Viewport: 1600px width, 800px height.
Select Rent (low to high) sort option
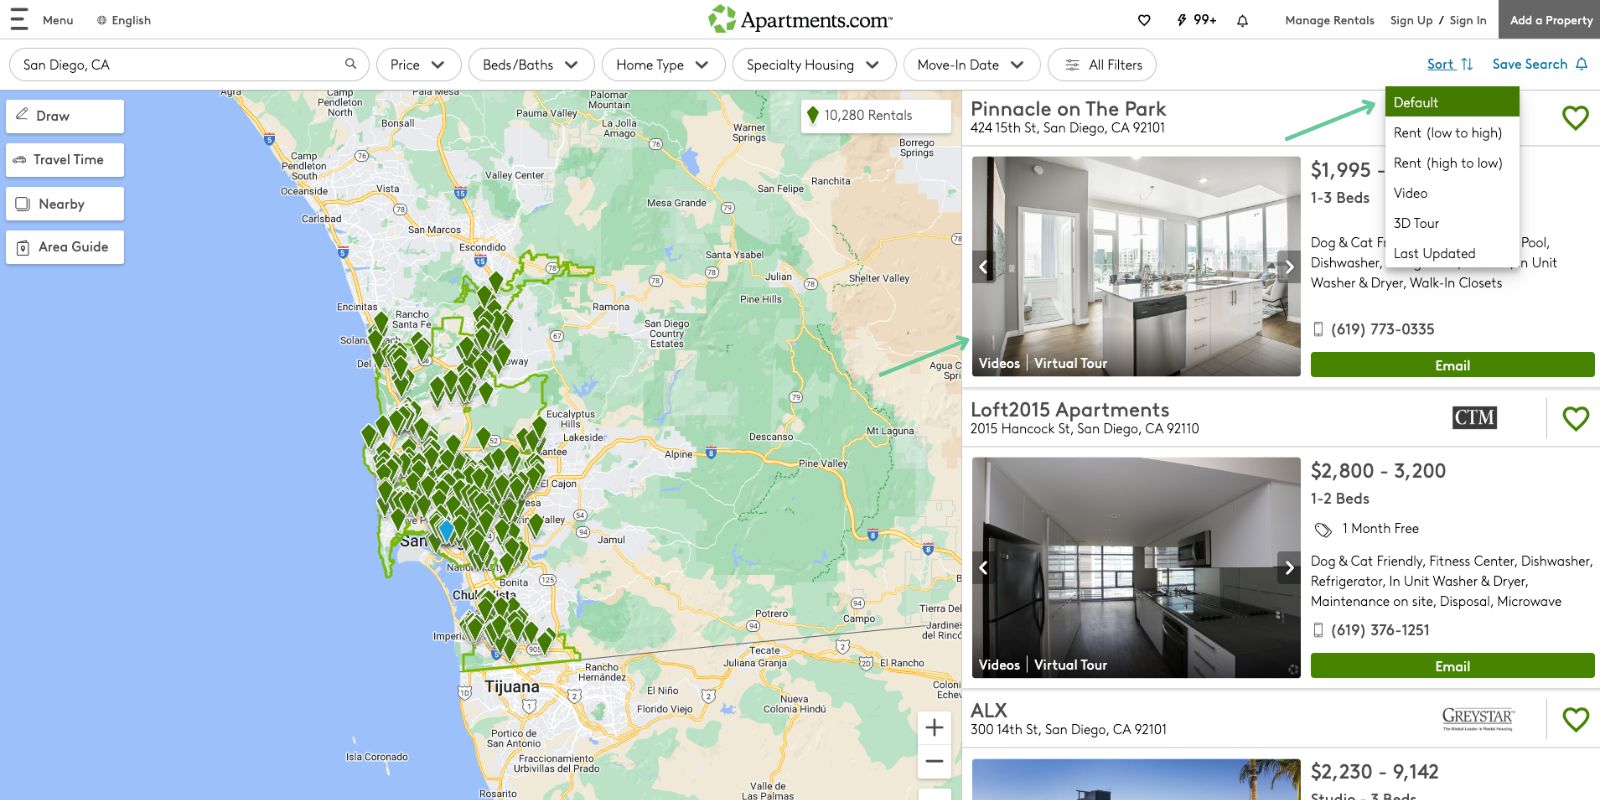(x=1447, y=133)
